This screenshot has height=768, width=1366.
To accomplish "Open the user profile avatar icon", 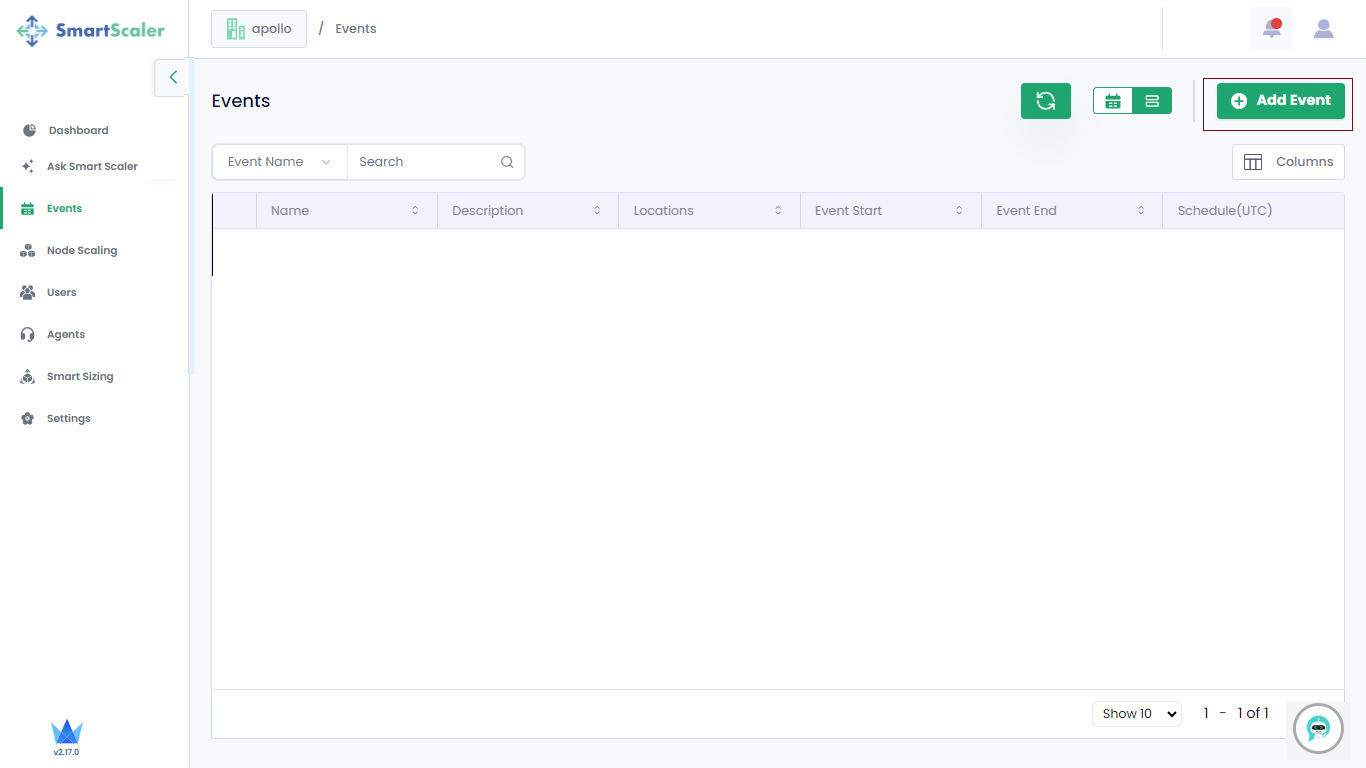I will [1323, 29].
